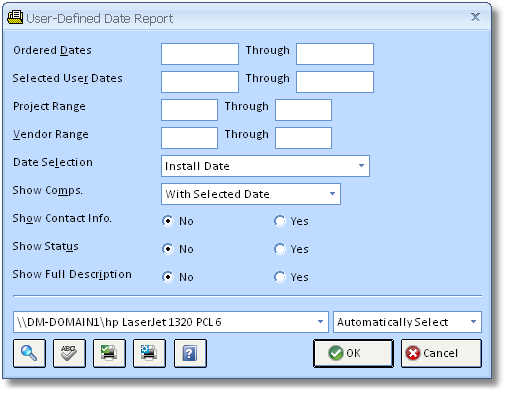Click the Ordered Dates Through end field
Screen dimensions: 506x393
(x=335, y=54)
